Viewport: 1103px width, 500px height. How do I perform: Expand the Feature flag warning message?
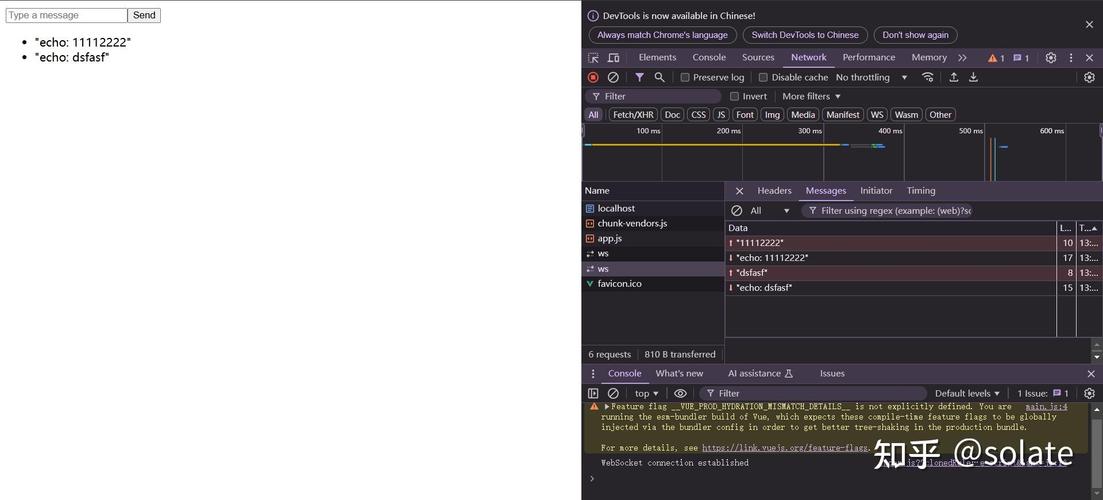coord(607,406)
